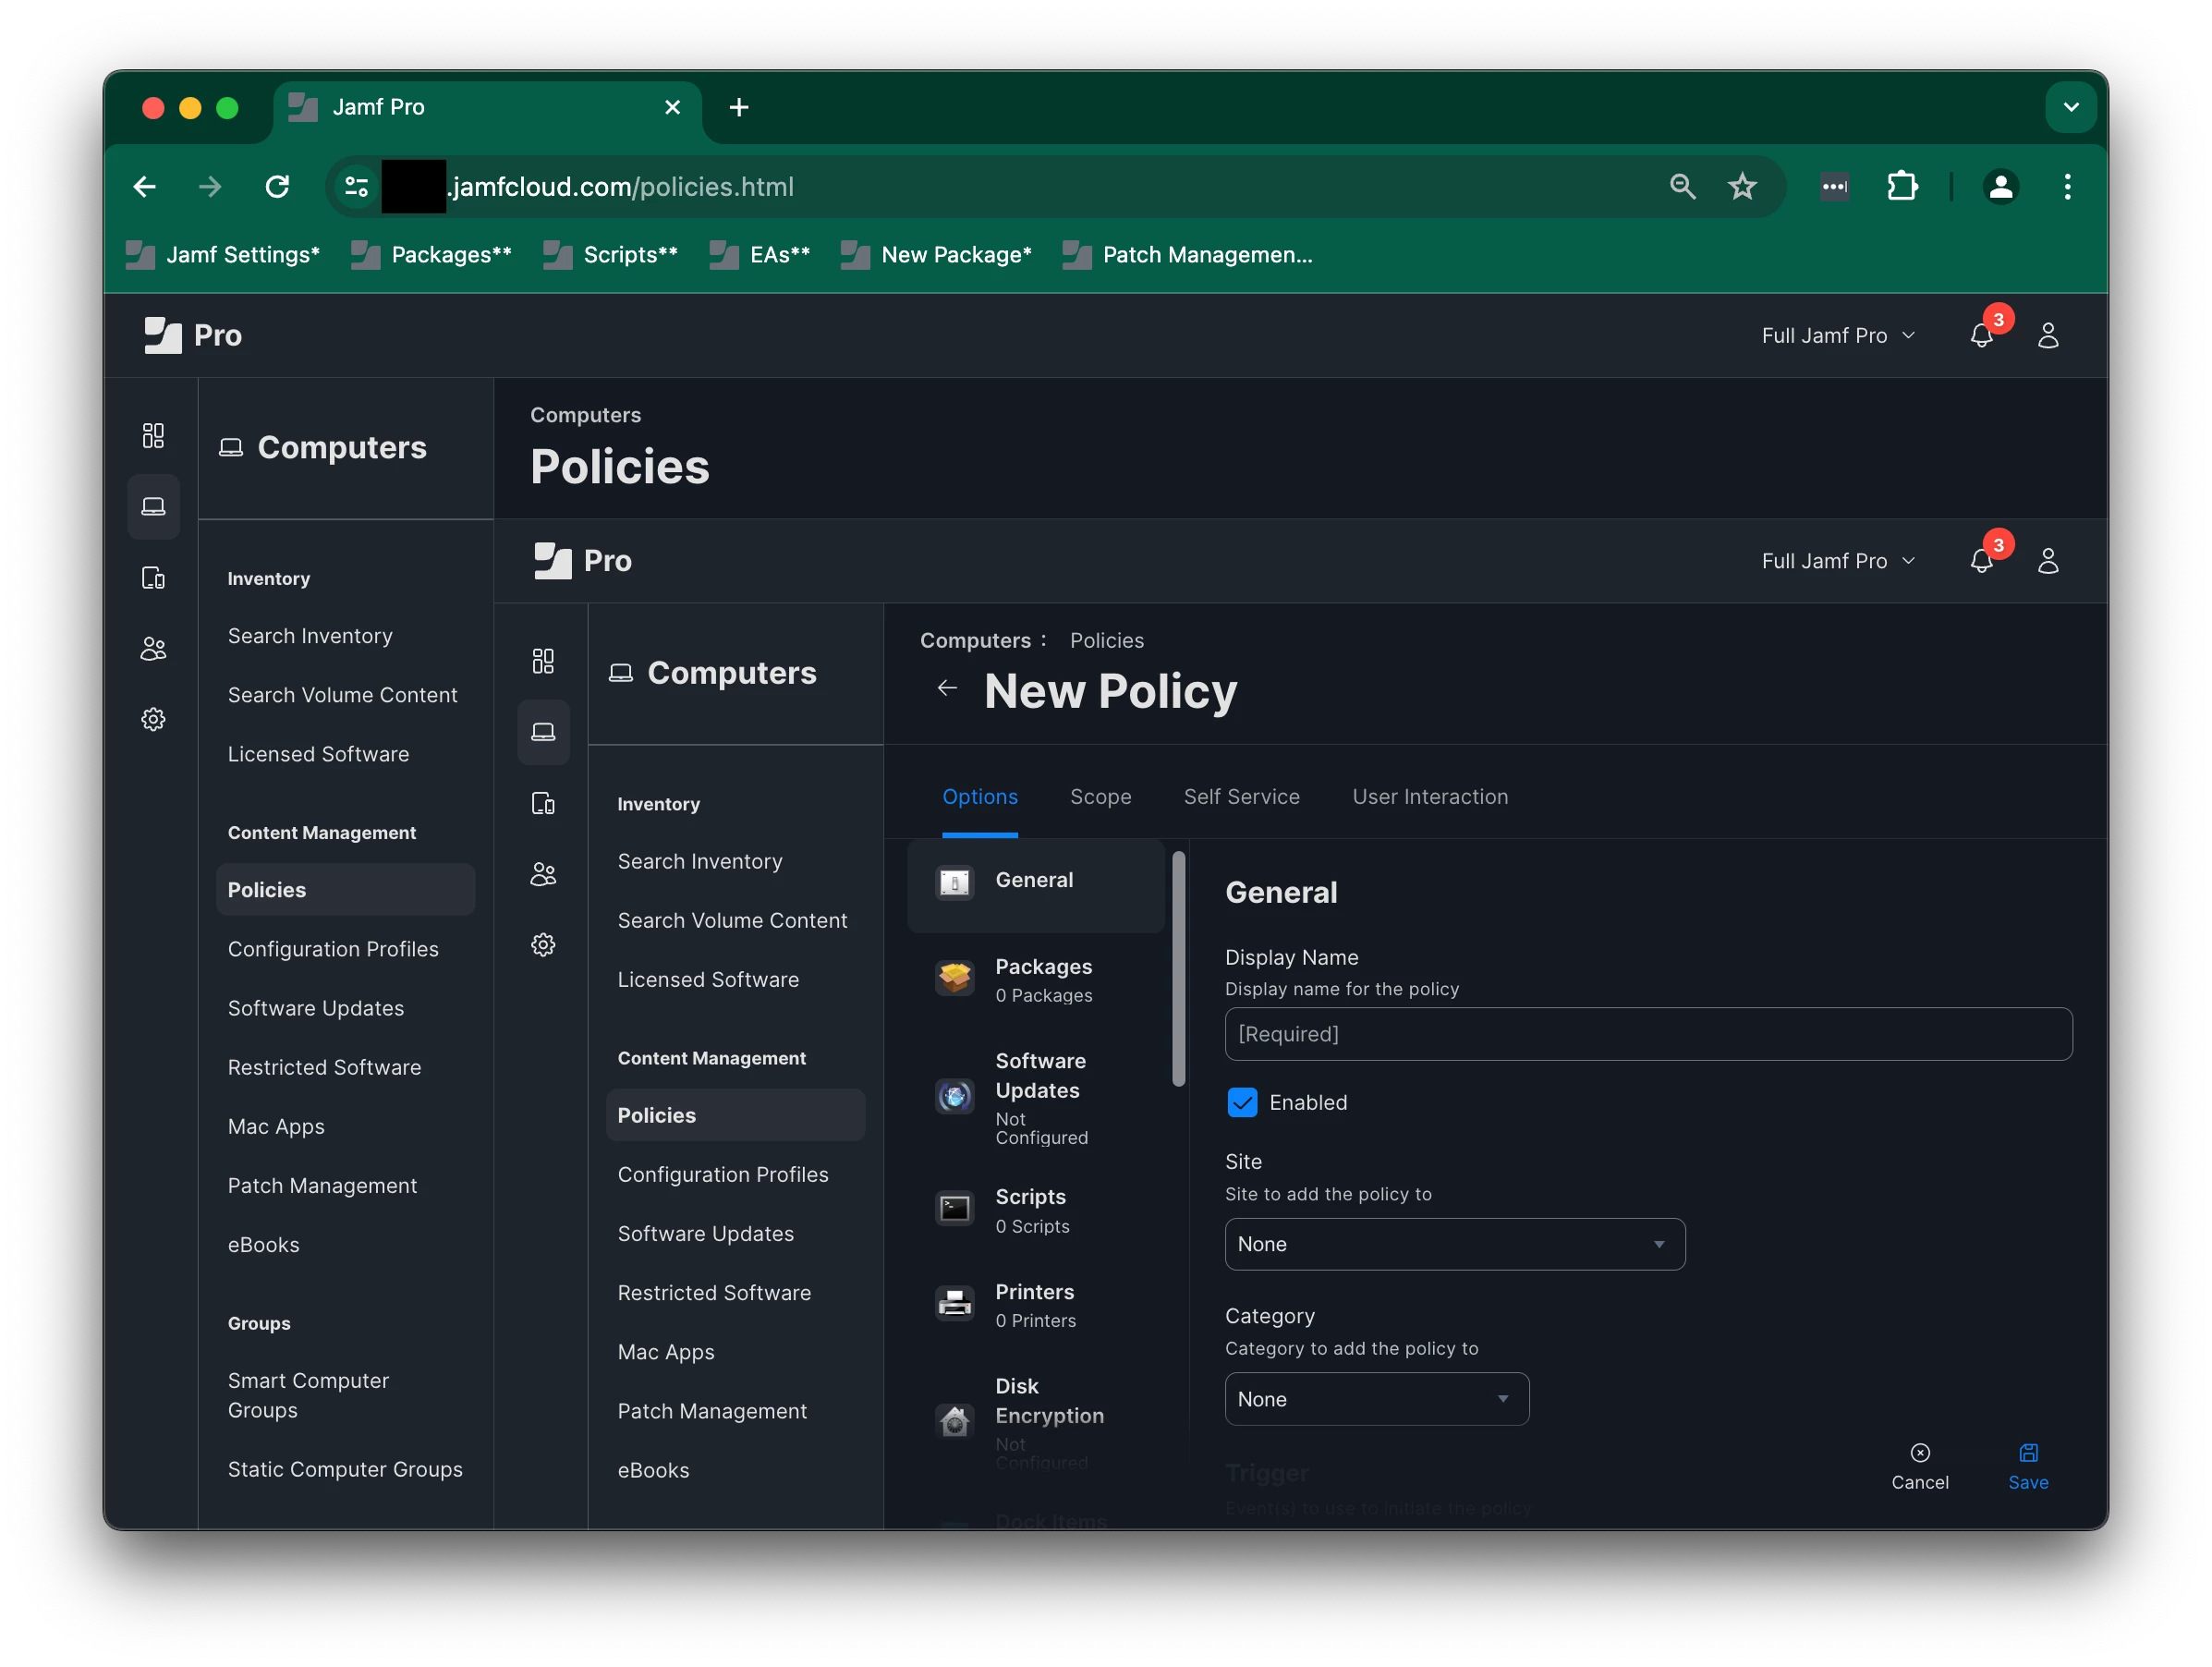This screenshot has height=1667, width=2212.
Task: Select the Software Updates payload
Action: [x=1035, y=1097]
